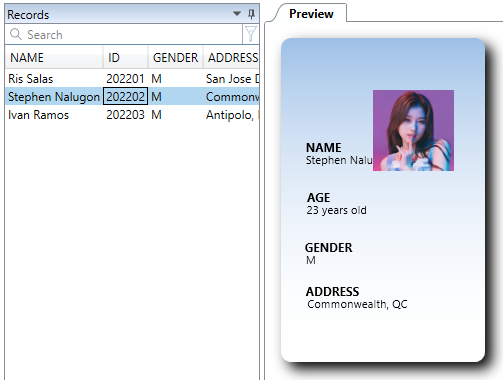Sort by the GENDER column header
503x380 pixels.
(176, 58)
